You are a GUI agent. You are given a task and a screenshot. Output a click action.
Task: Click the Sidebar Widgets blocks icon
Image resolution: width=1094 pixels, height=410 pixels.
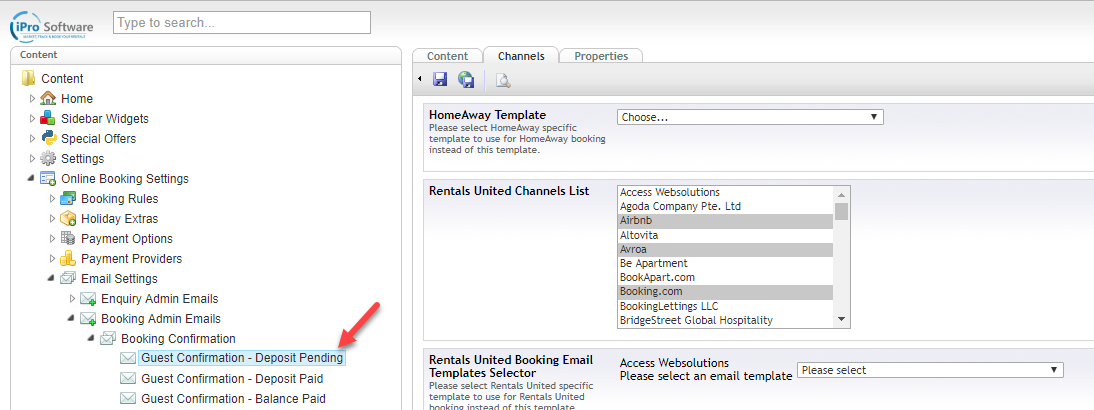(x=48, y=119)
